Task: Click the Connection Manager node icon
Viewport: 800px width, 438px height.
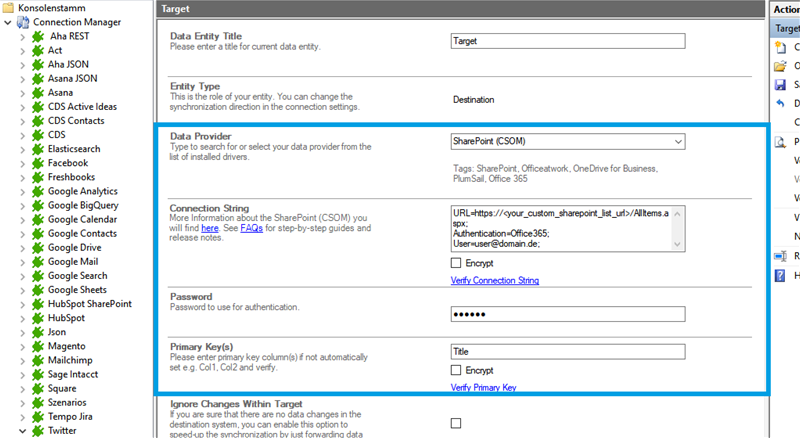Action: (x=23, y=22)
